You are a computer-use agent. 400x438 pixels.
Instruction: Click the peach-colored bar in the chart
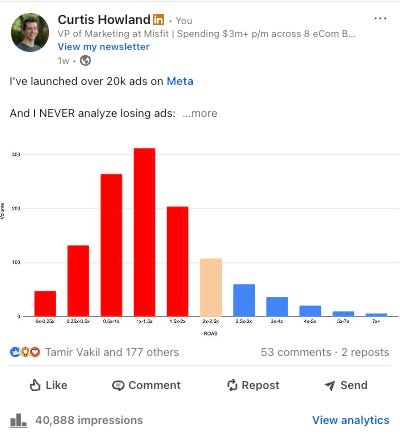point(211,287)
